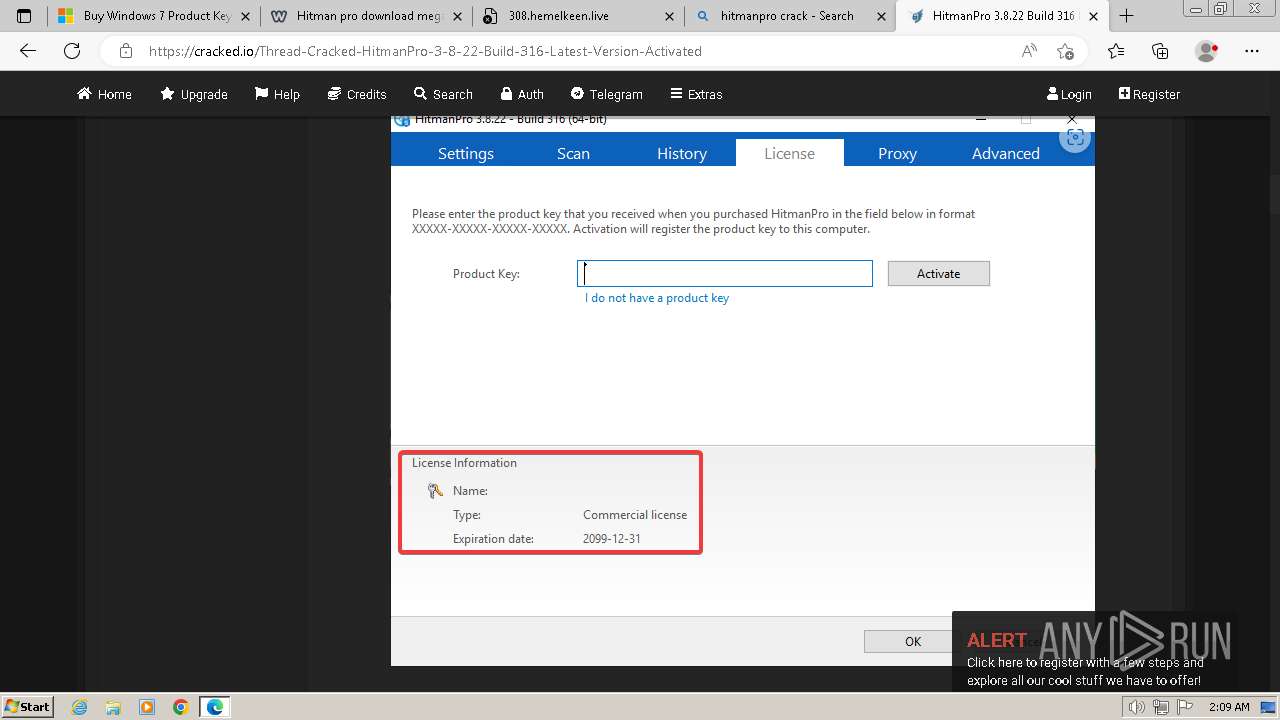1280x720 pixels.
Task: Click the Read aloud icon in address bar
Action: click(x=1029, y=51)
